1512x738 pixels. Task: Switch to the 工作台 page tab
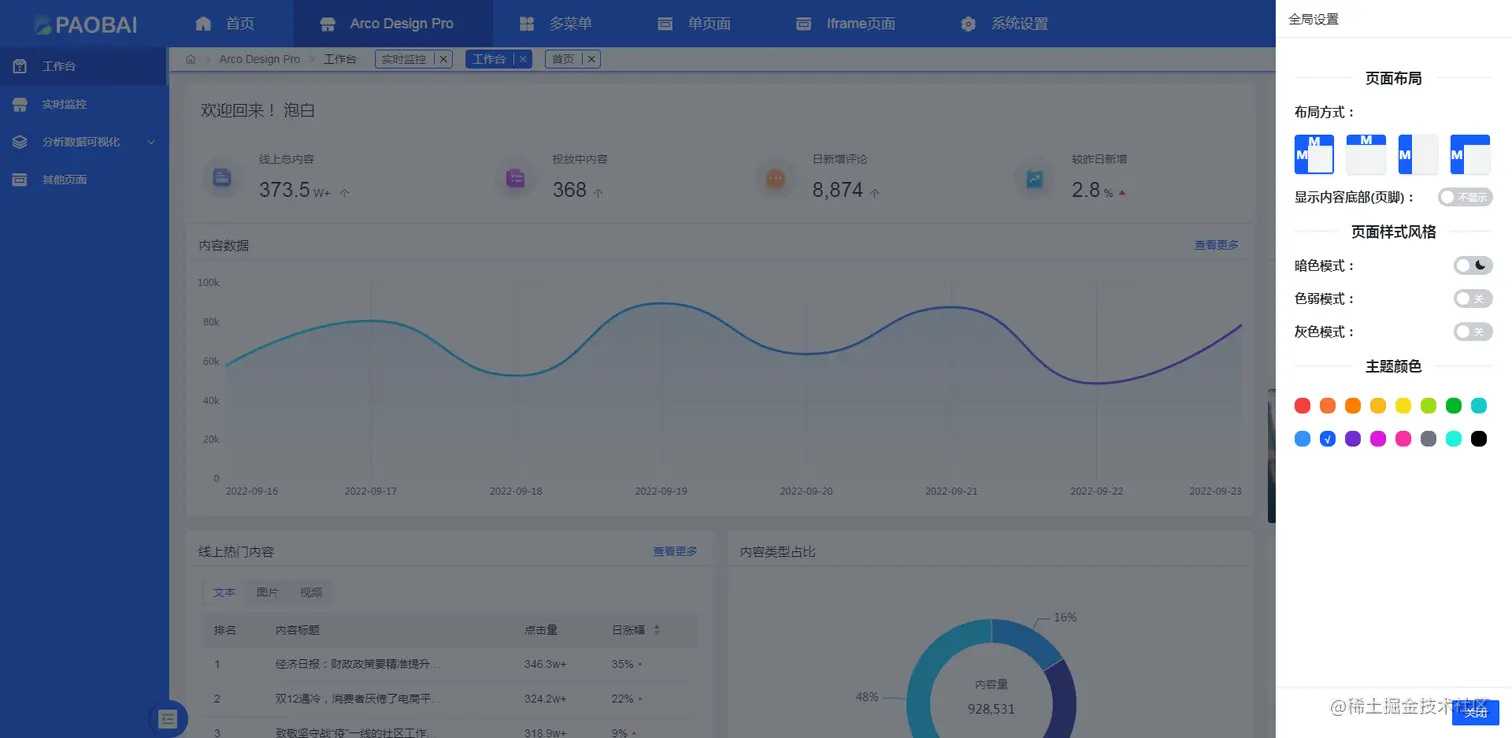pyautogui.click(x=489, y=59)
